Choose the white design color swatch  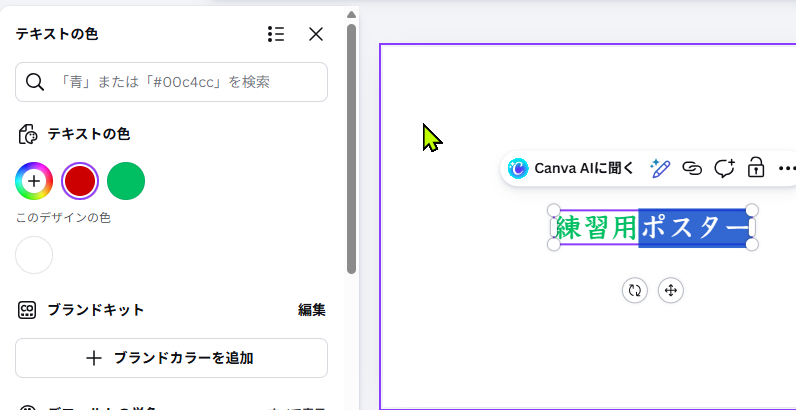34,255
